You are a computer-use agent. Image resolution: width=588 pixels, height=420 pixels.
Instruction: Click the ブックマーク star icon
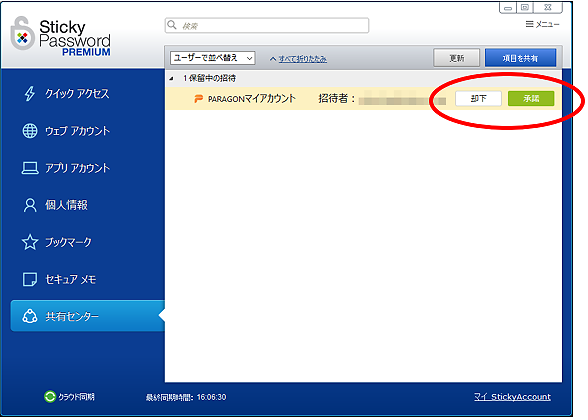tap(30, 242)
